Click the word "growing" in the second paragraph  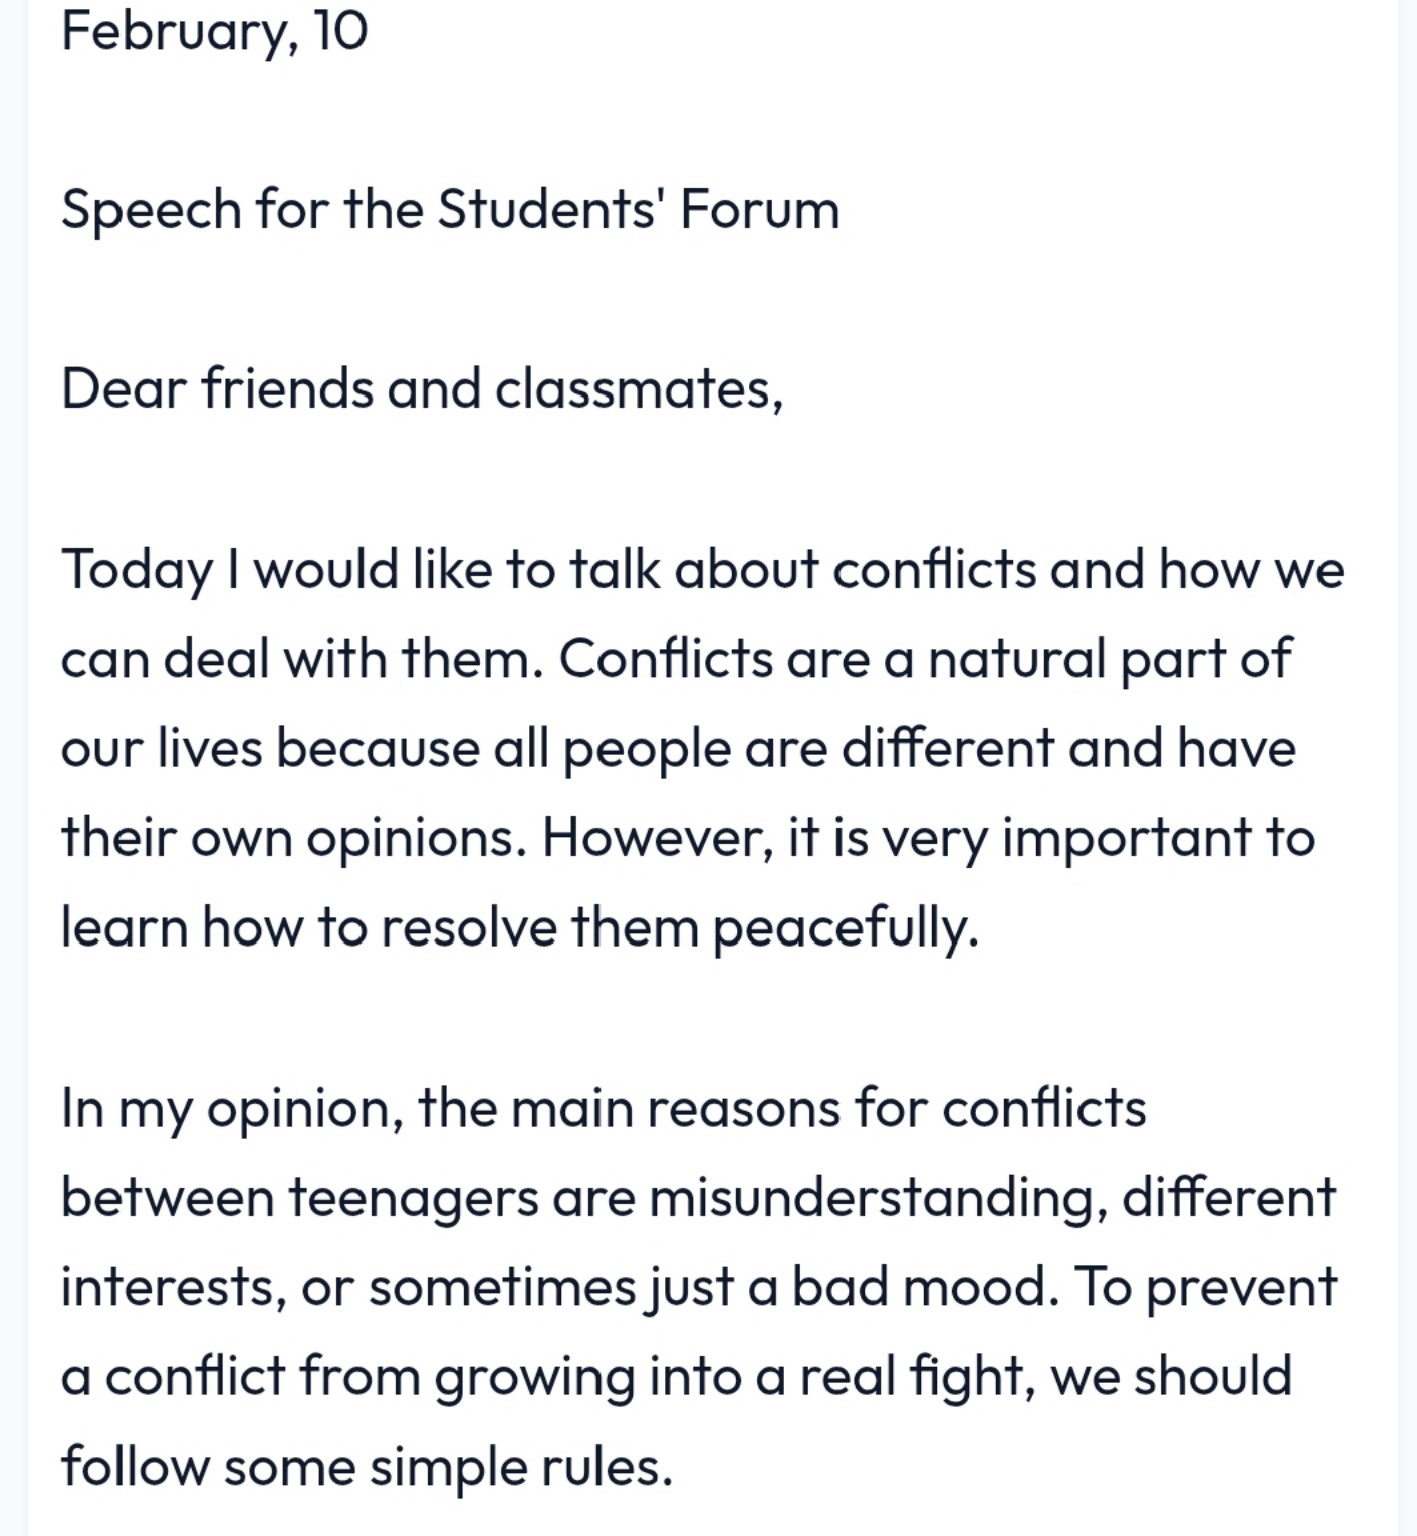(x=534, y=1377)
